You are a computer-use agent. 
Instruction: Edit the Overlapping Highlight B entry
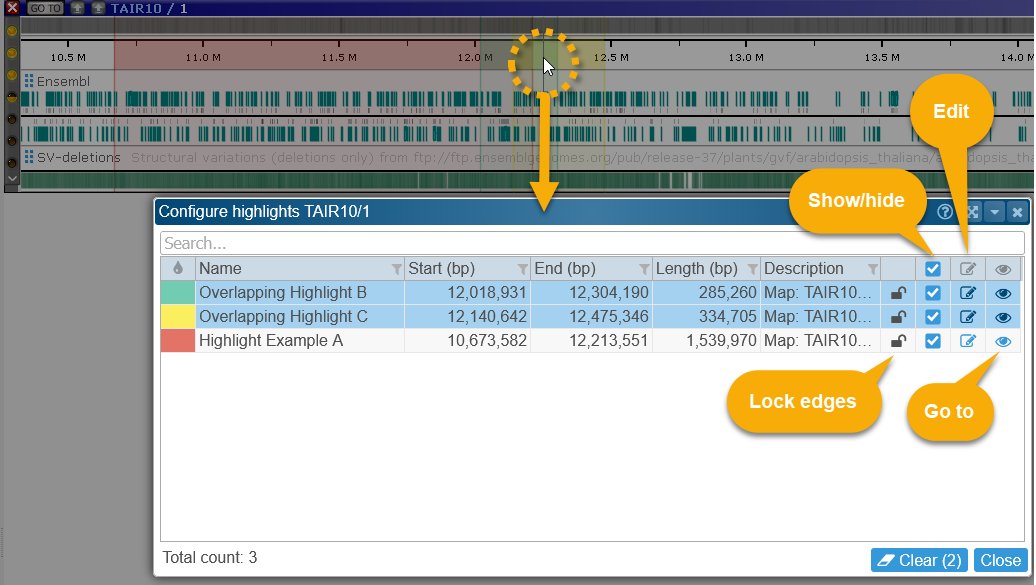968,293
